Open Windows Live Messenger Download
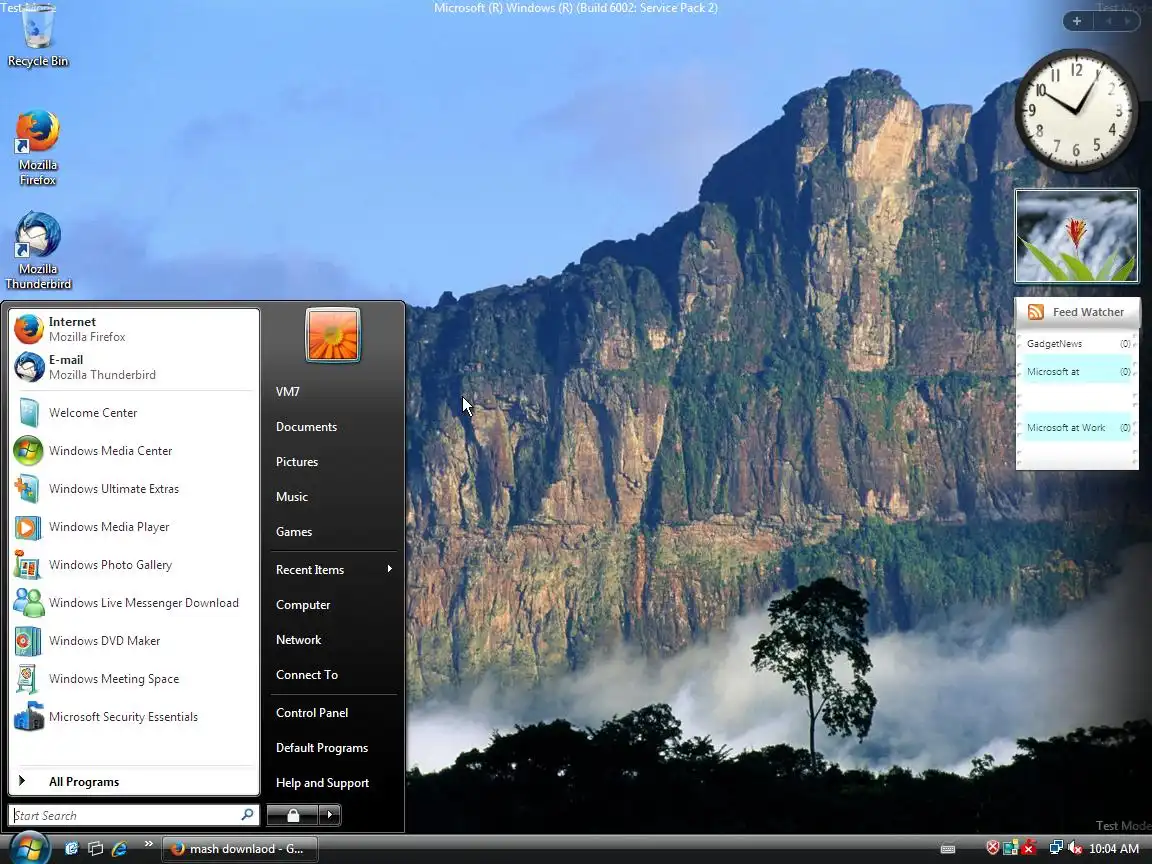 pyautogui.click(x=134, y=603)
